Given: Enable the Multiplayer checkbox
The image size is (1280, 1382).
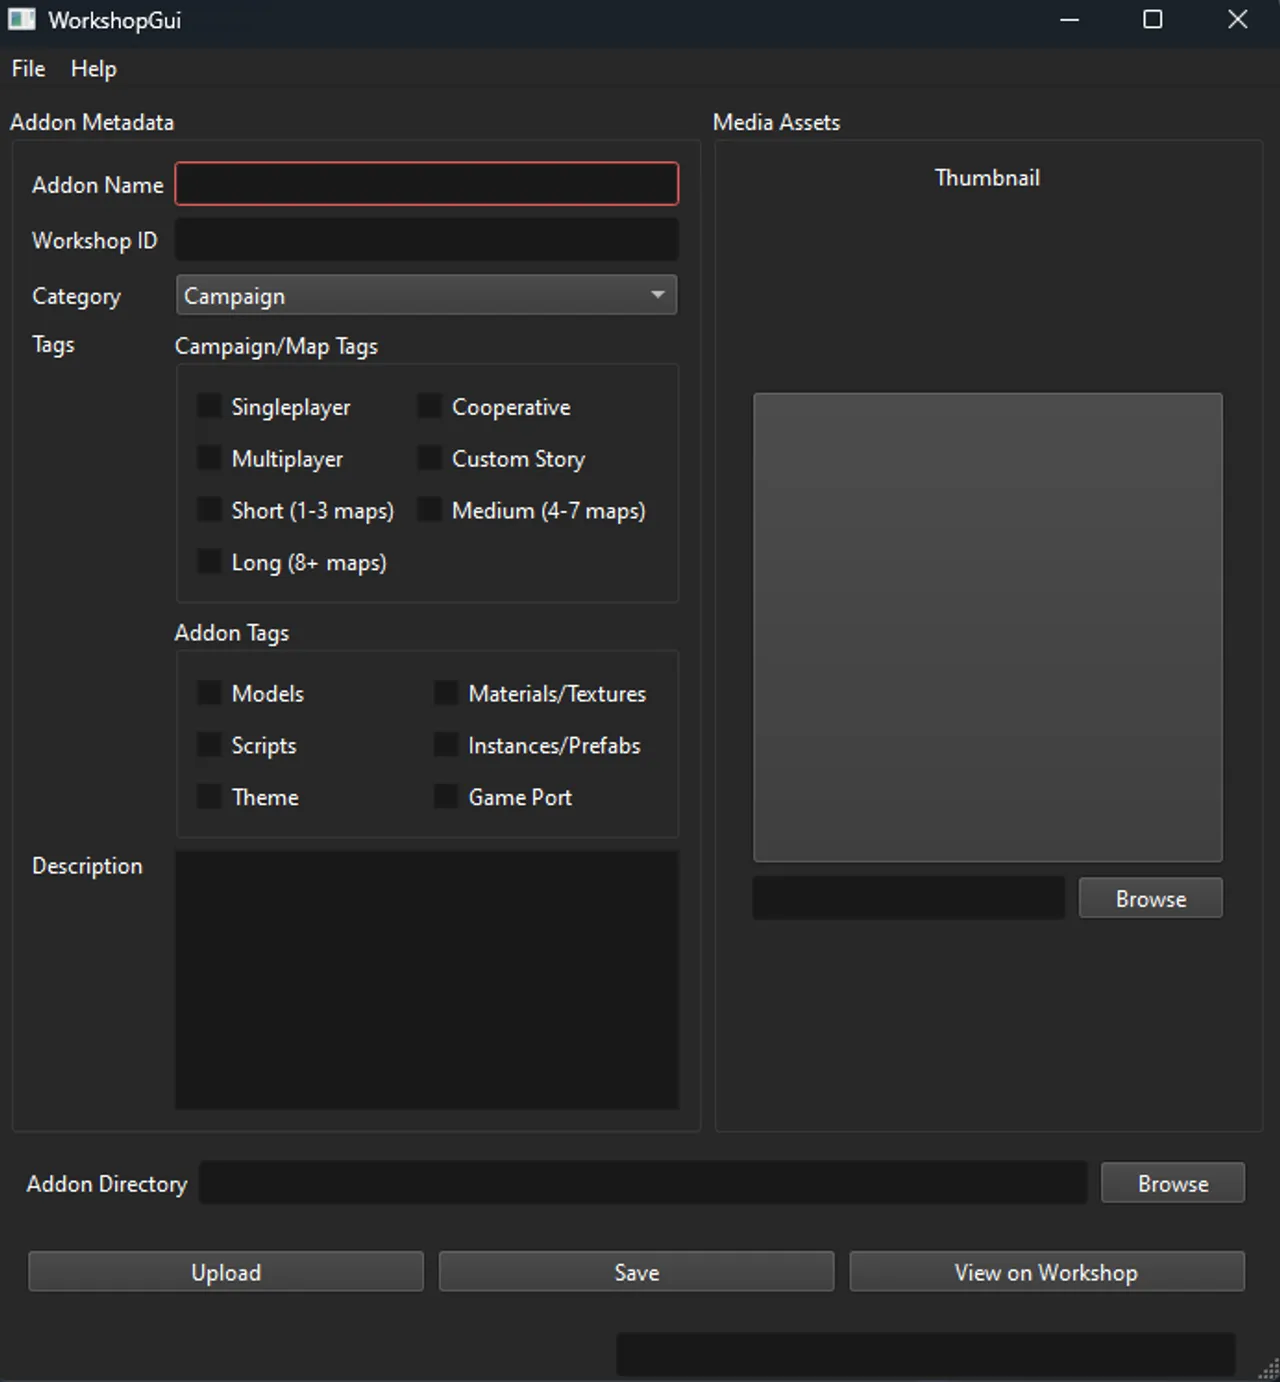Looking at the screenshot, I should [208, 458].
